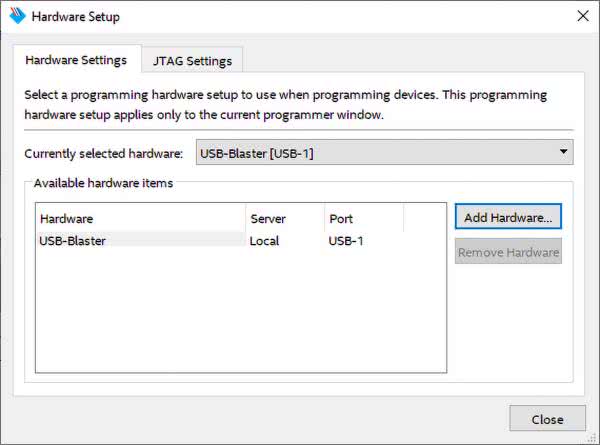Viewport: 600px width, 445px height.
Task: Click the Remove Hardware button
Action: [x=508, y=252]
